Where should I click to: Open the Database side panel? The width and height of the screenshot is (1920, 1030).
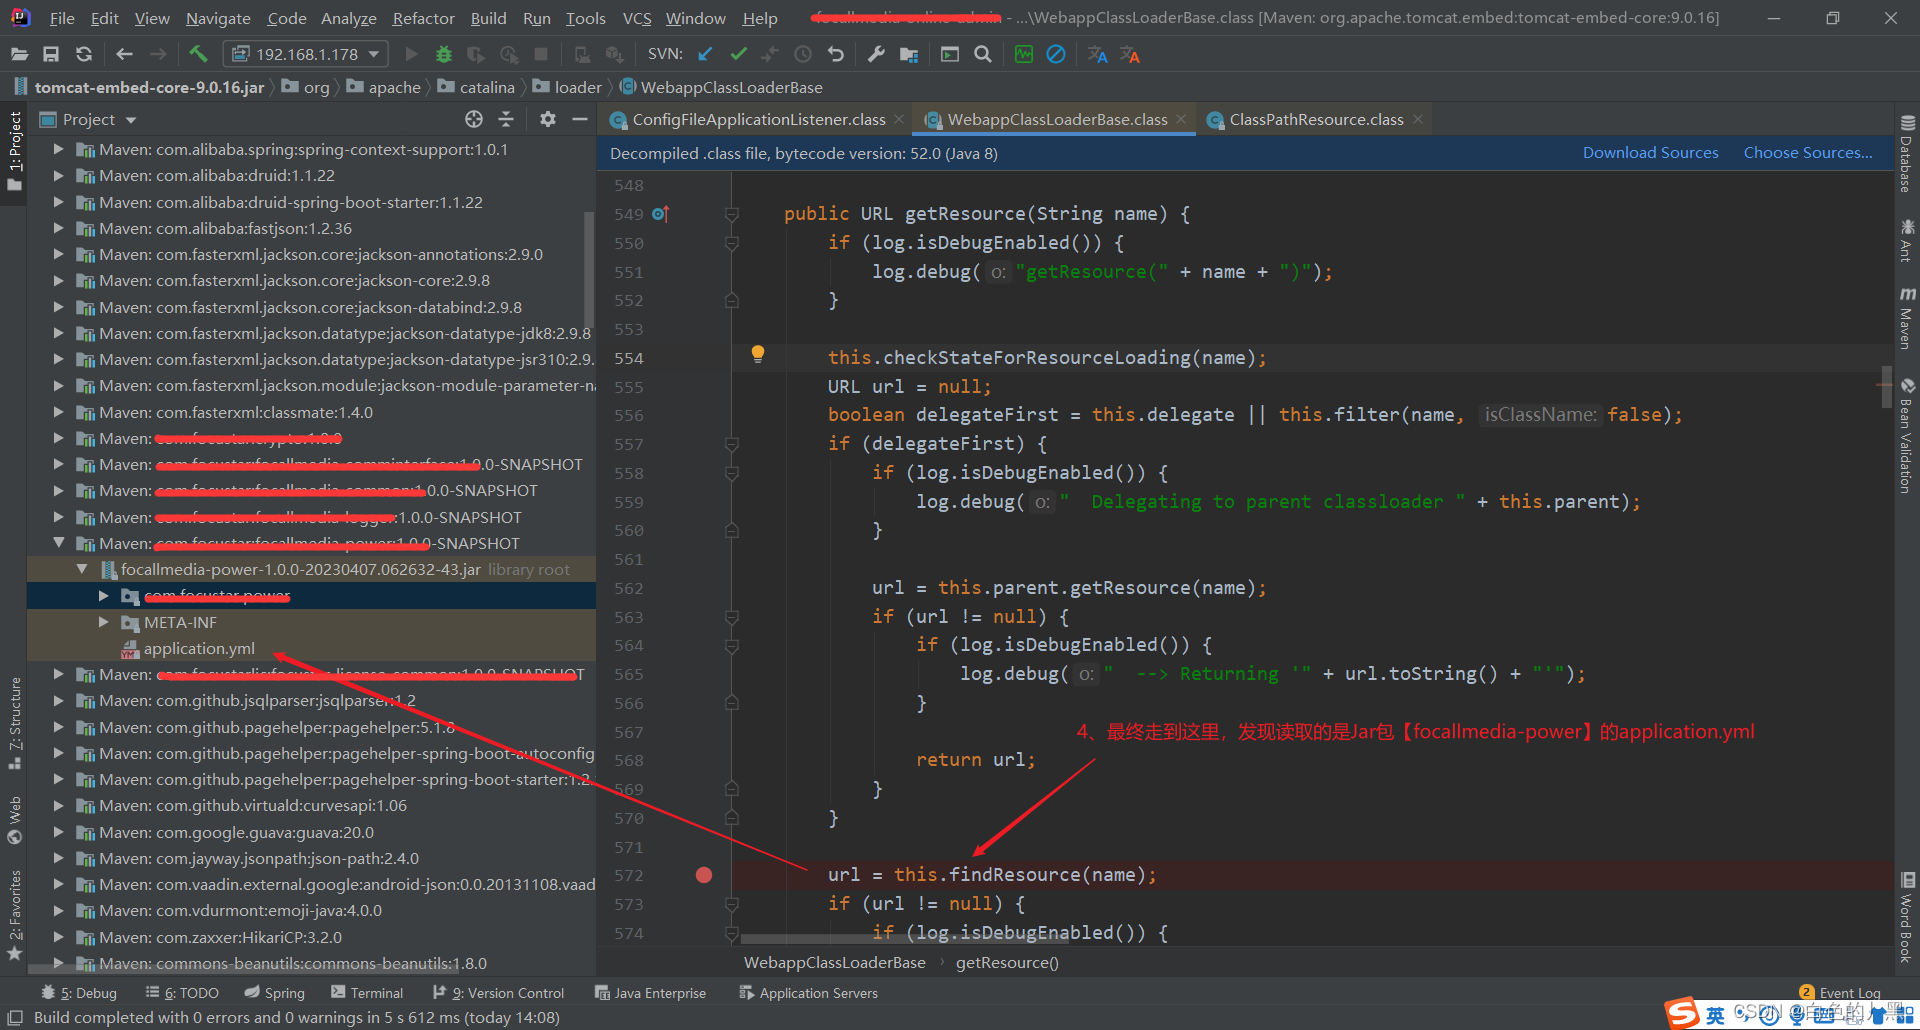[x=1906, y=153]
